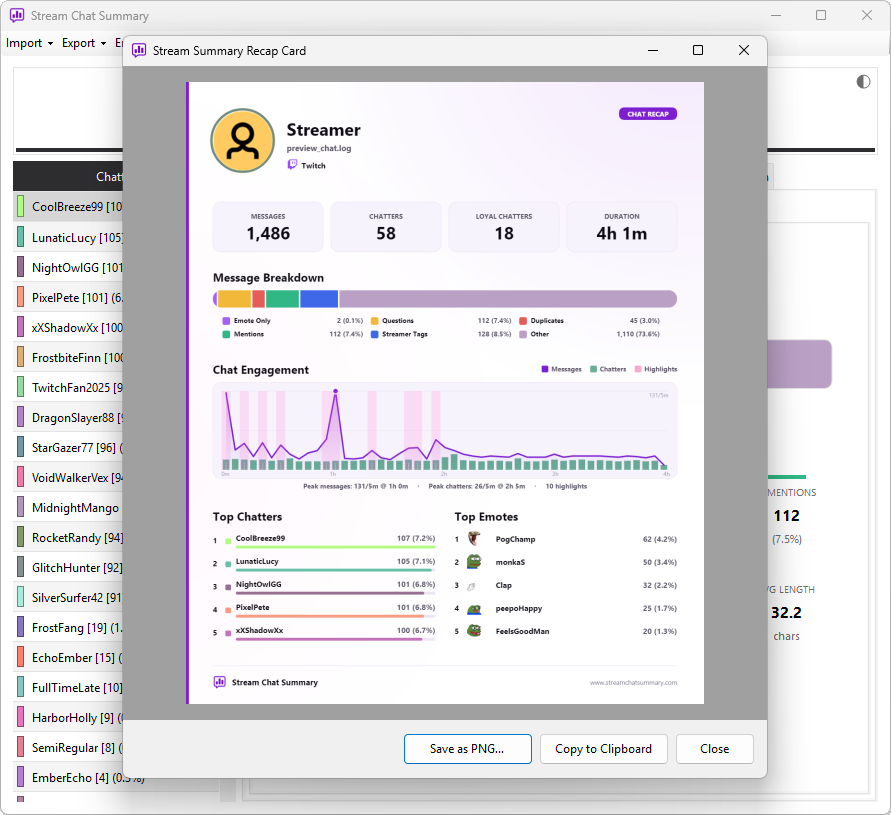Click the Clap emote icon
This screenshot has width=891, height=815.
tap(471, 586)
